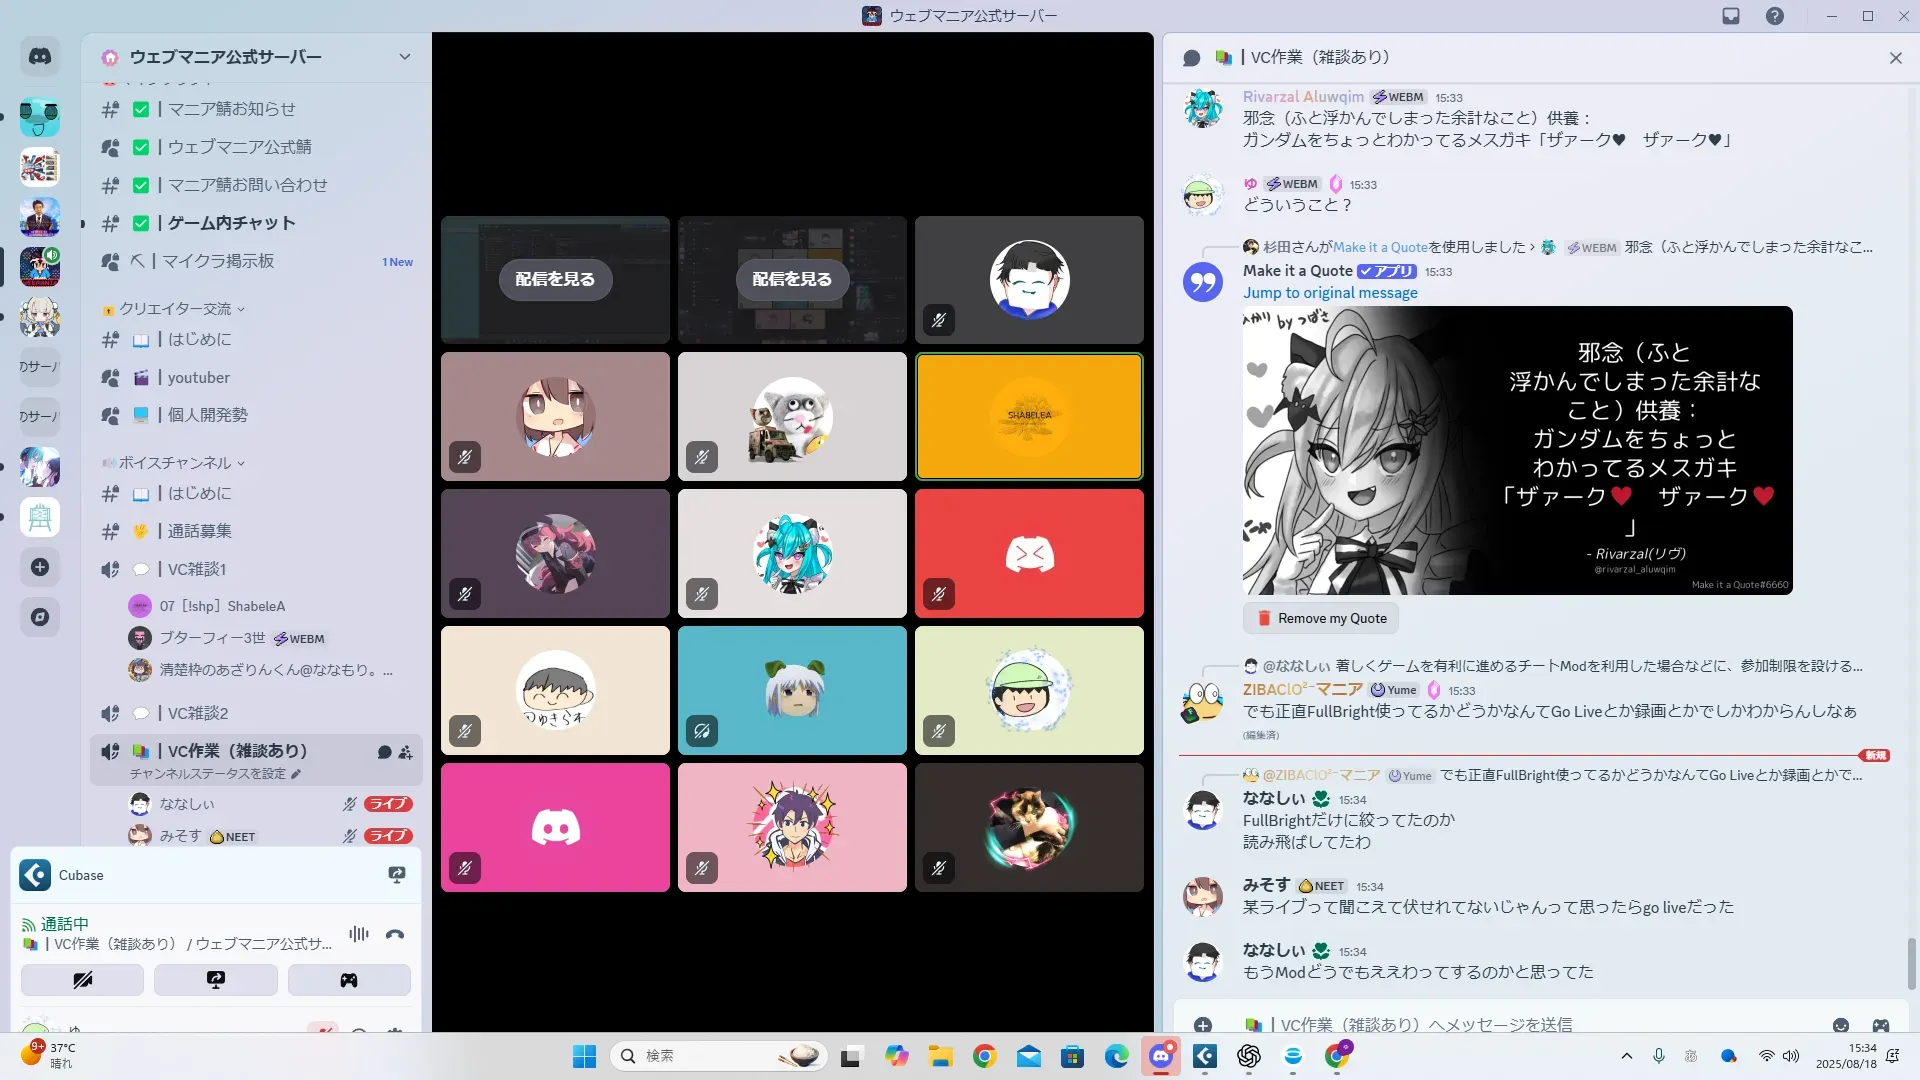1920x1080 pixels.
Task: Stream Cubase with the screen share toggle
Action: (x=397, y=875)
